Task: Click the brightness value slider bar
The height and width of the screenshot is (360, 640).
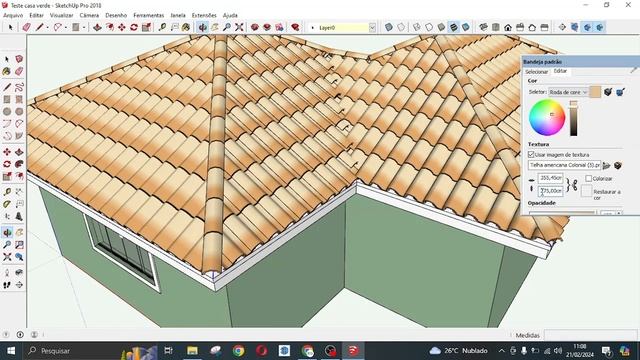Action: [573, 118]
